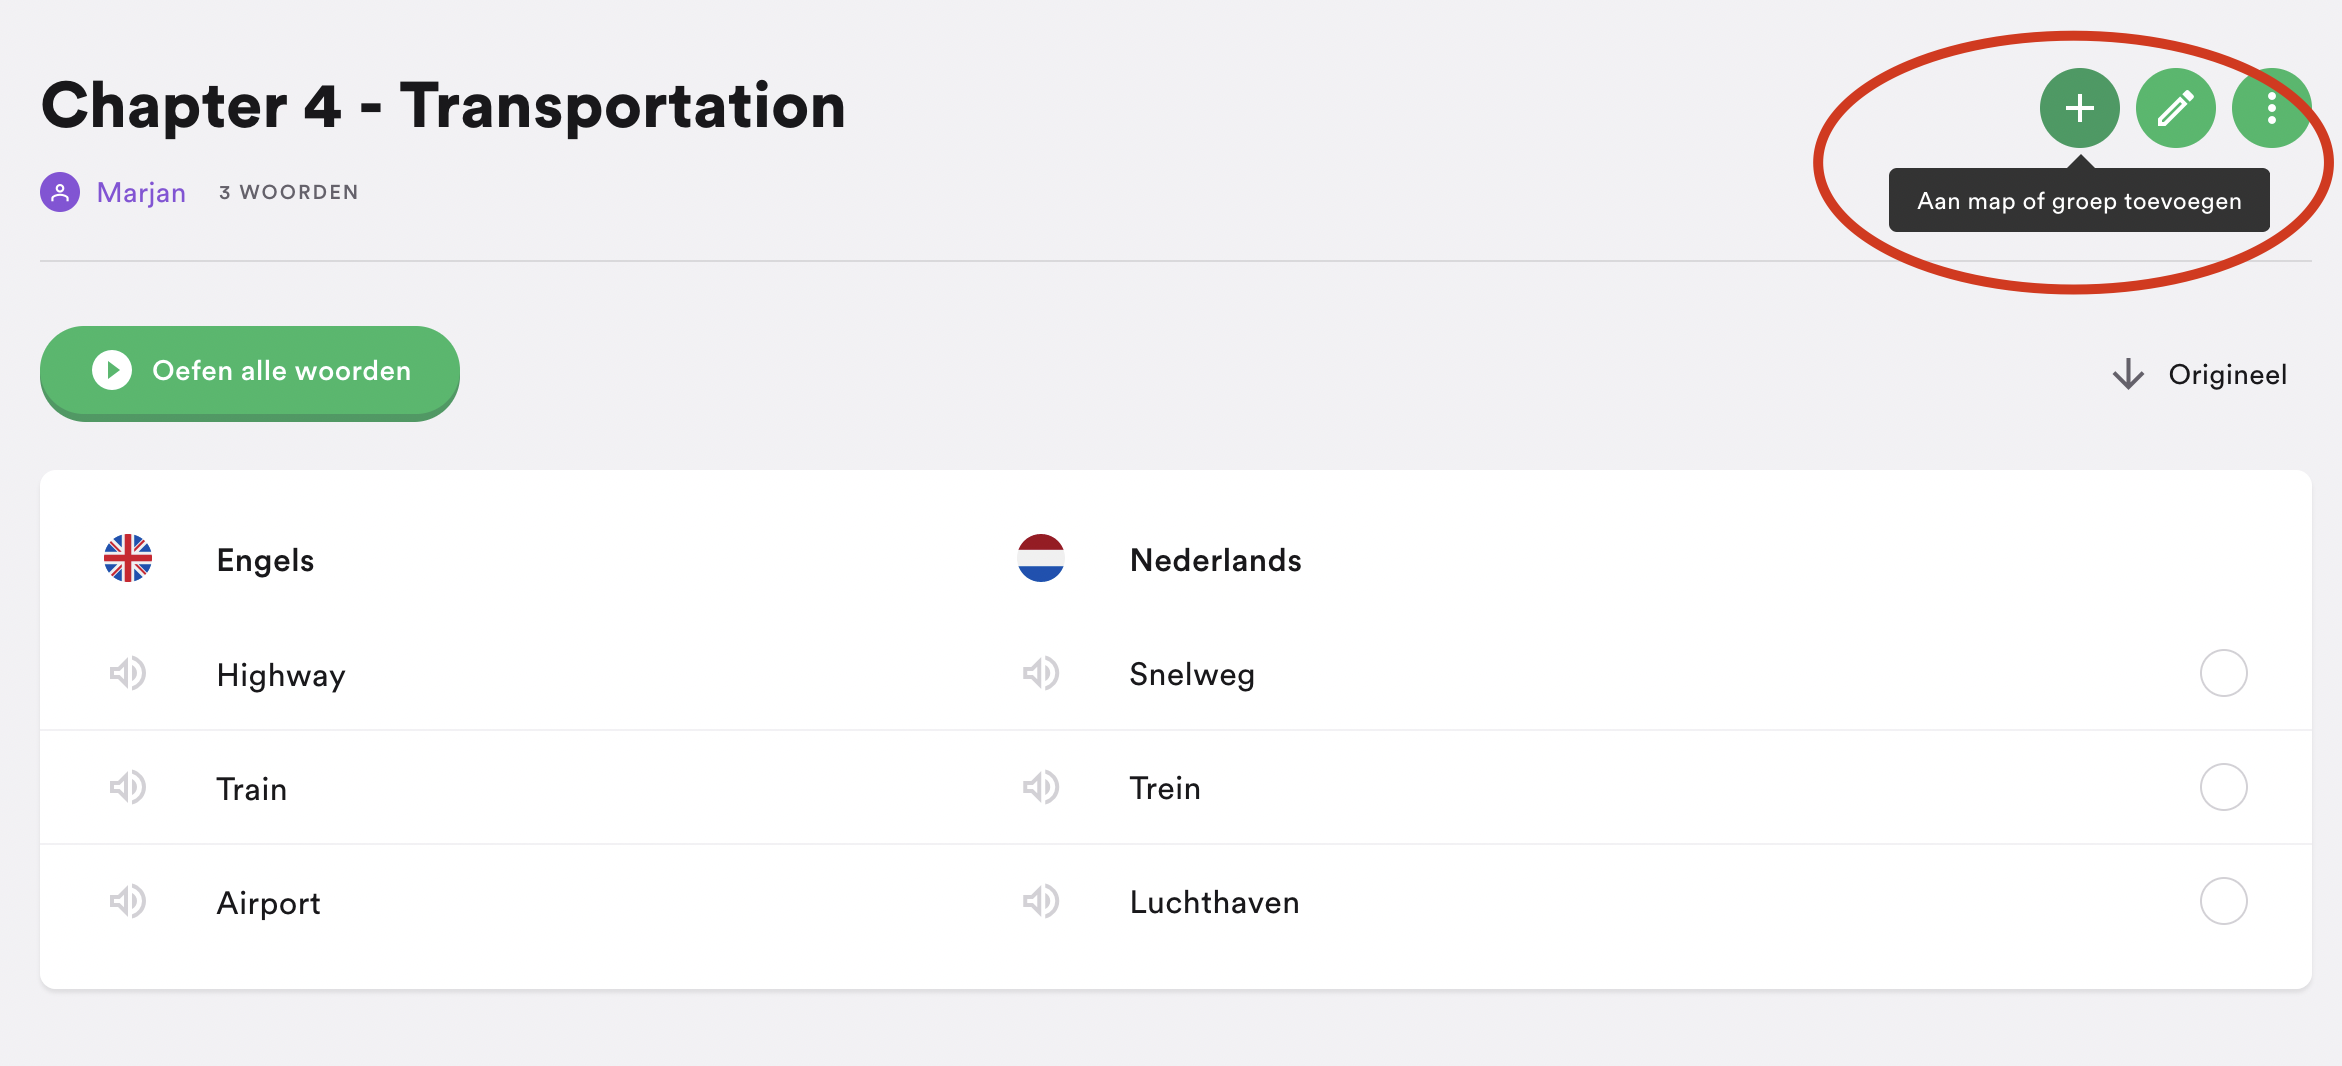2342x1066 pixels.
Task: Open the 'Aan map of groep toevoegen' plus icon
Action: coord(2079,108)
